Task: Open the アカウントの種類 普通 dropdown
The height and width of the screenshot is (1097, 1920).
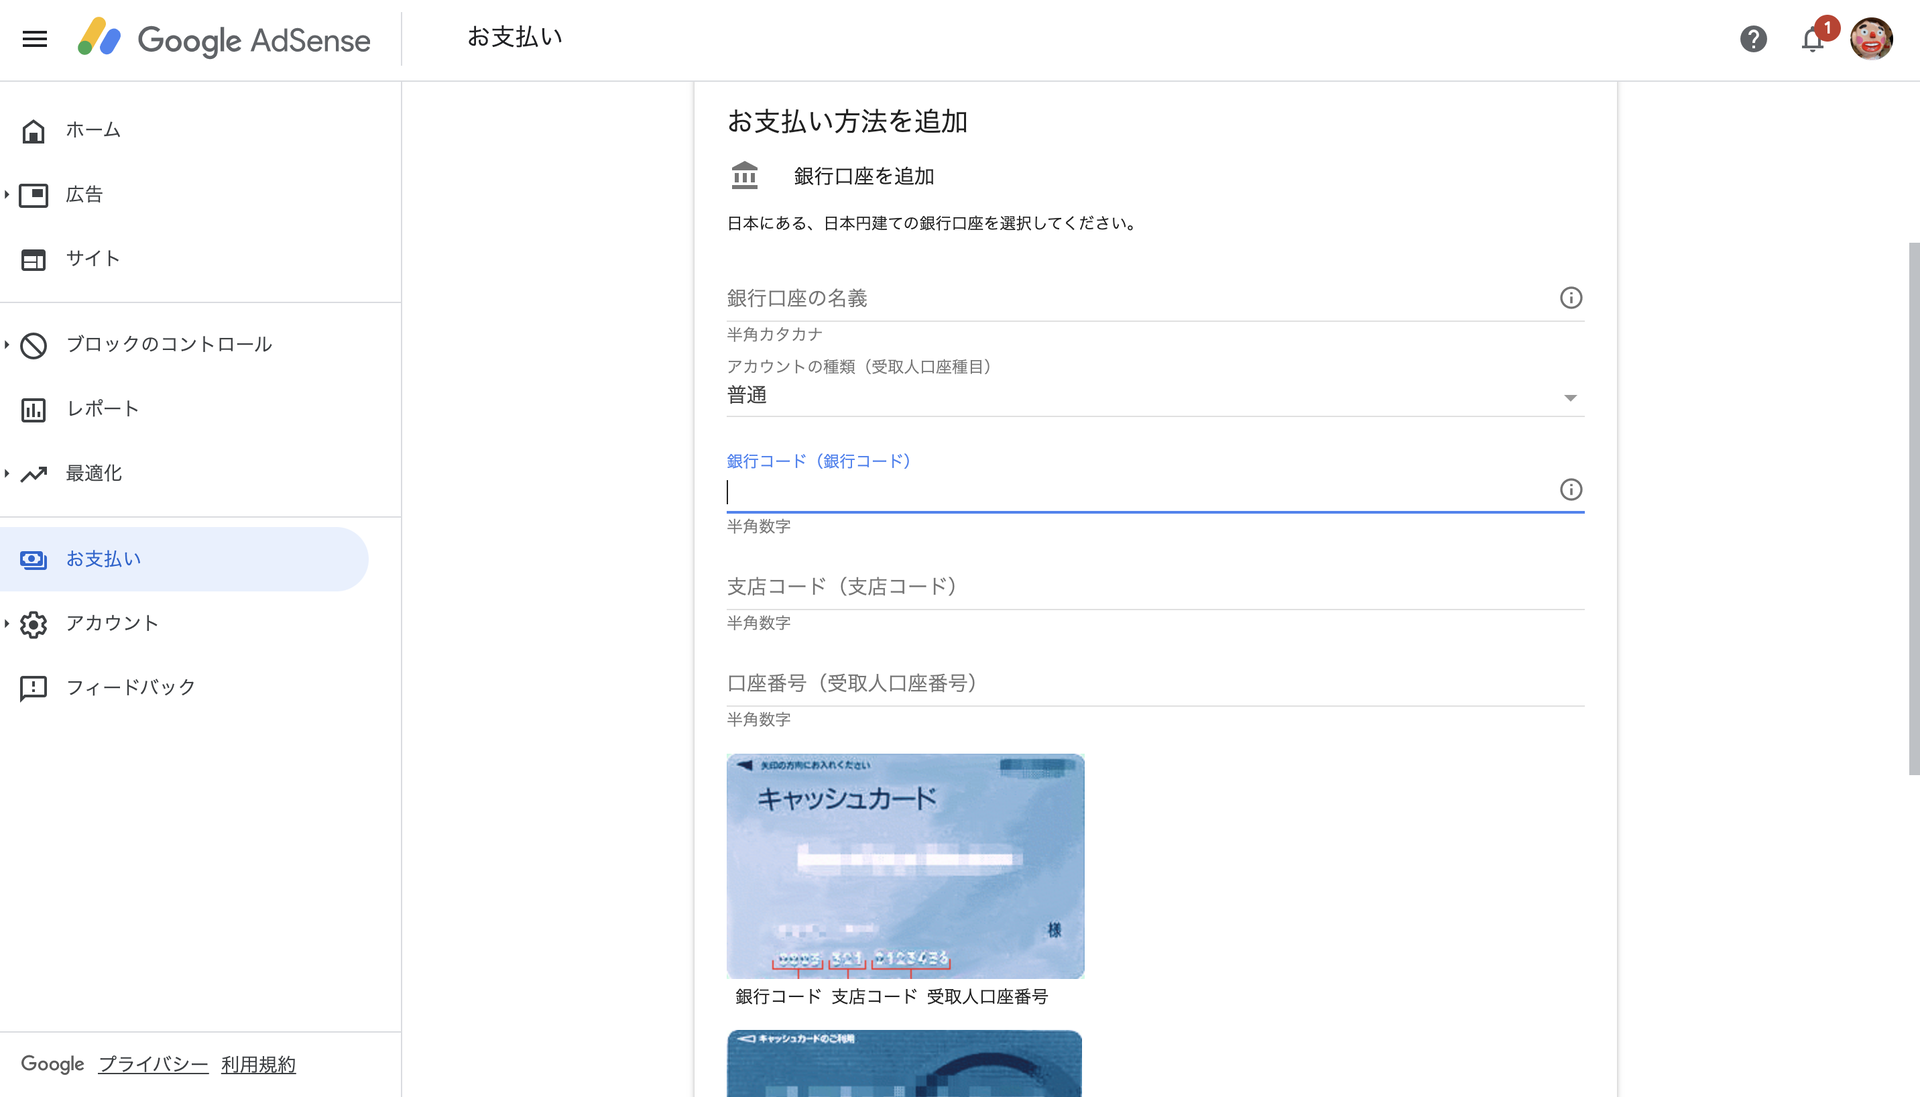Action: point(1155,396)
